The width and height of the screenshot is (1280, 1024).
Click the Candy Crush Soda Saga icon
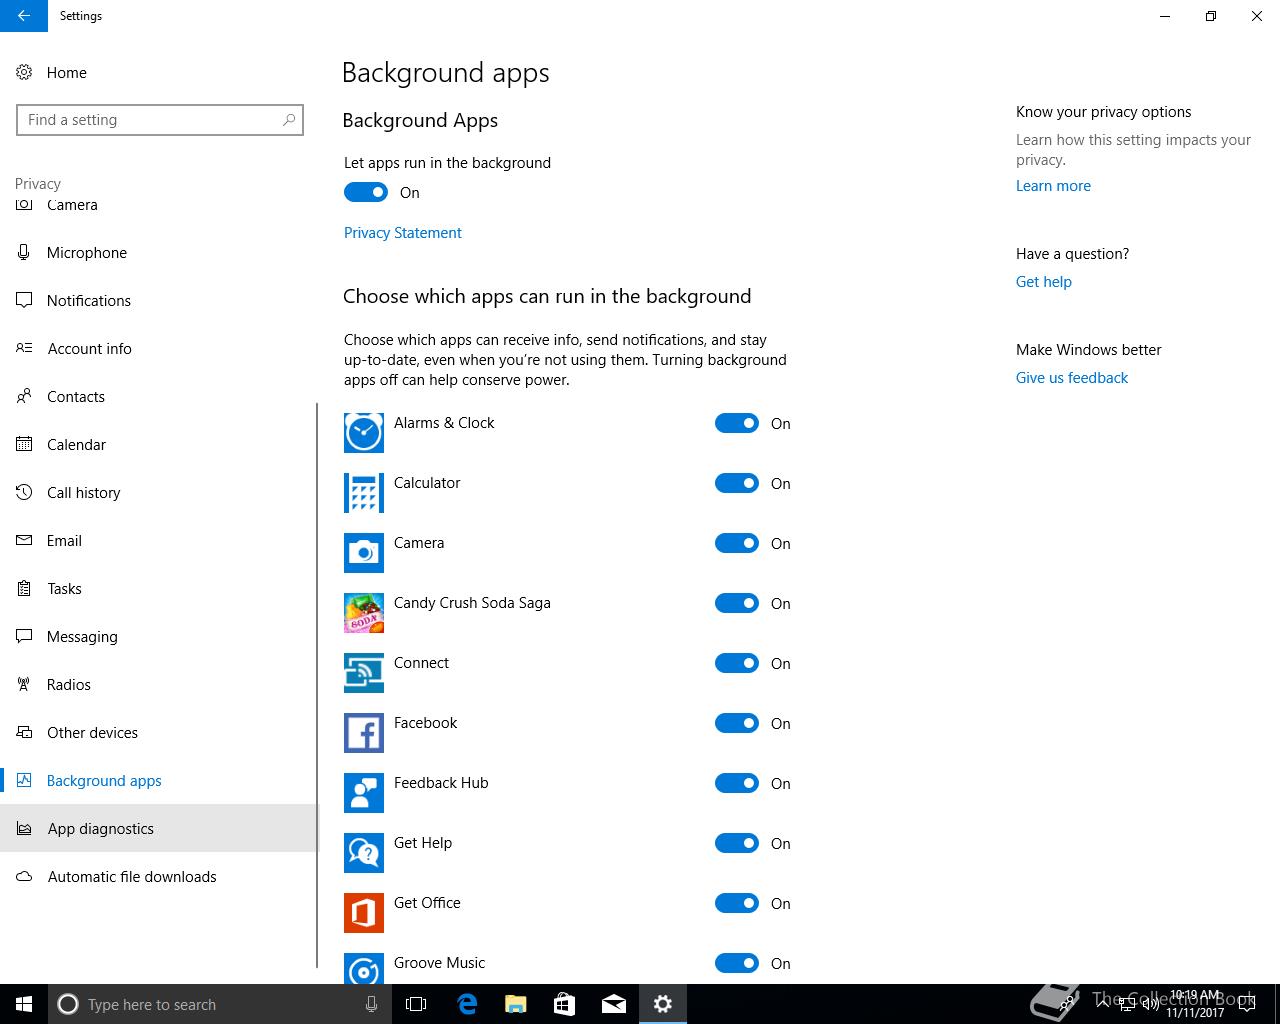(x=363, y=612)
